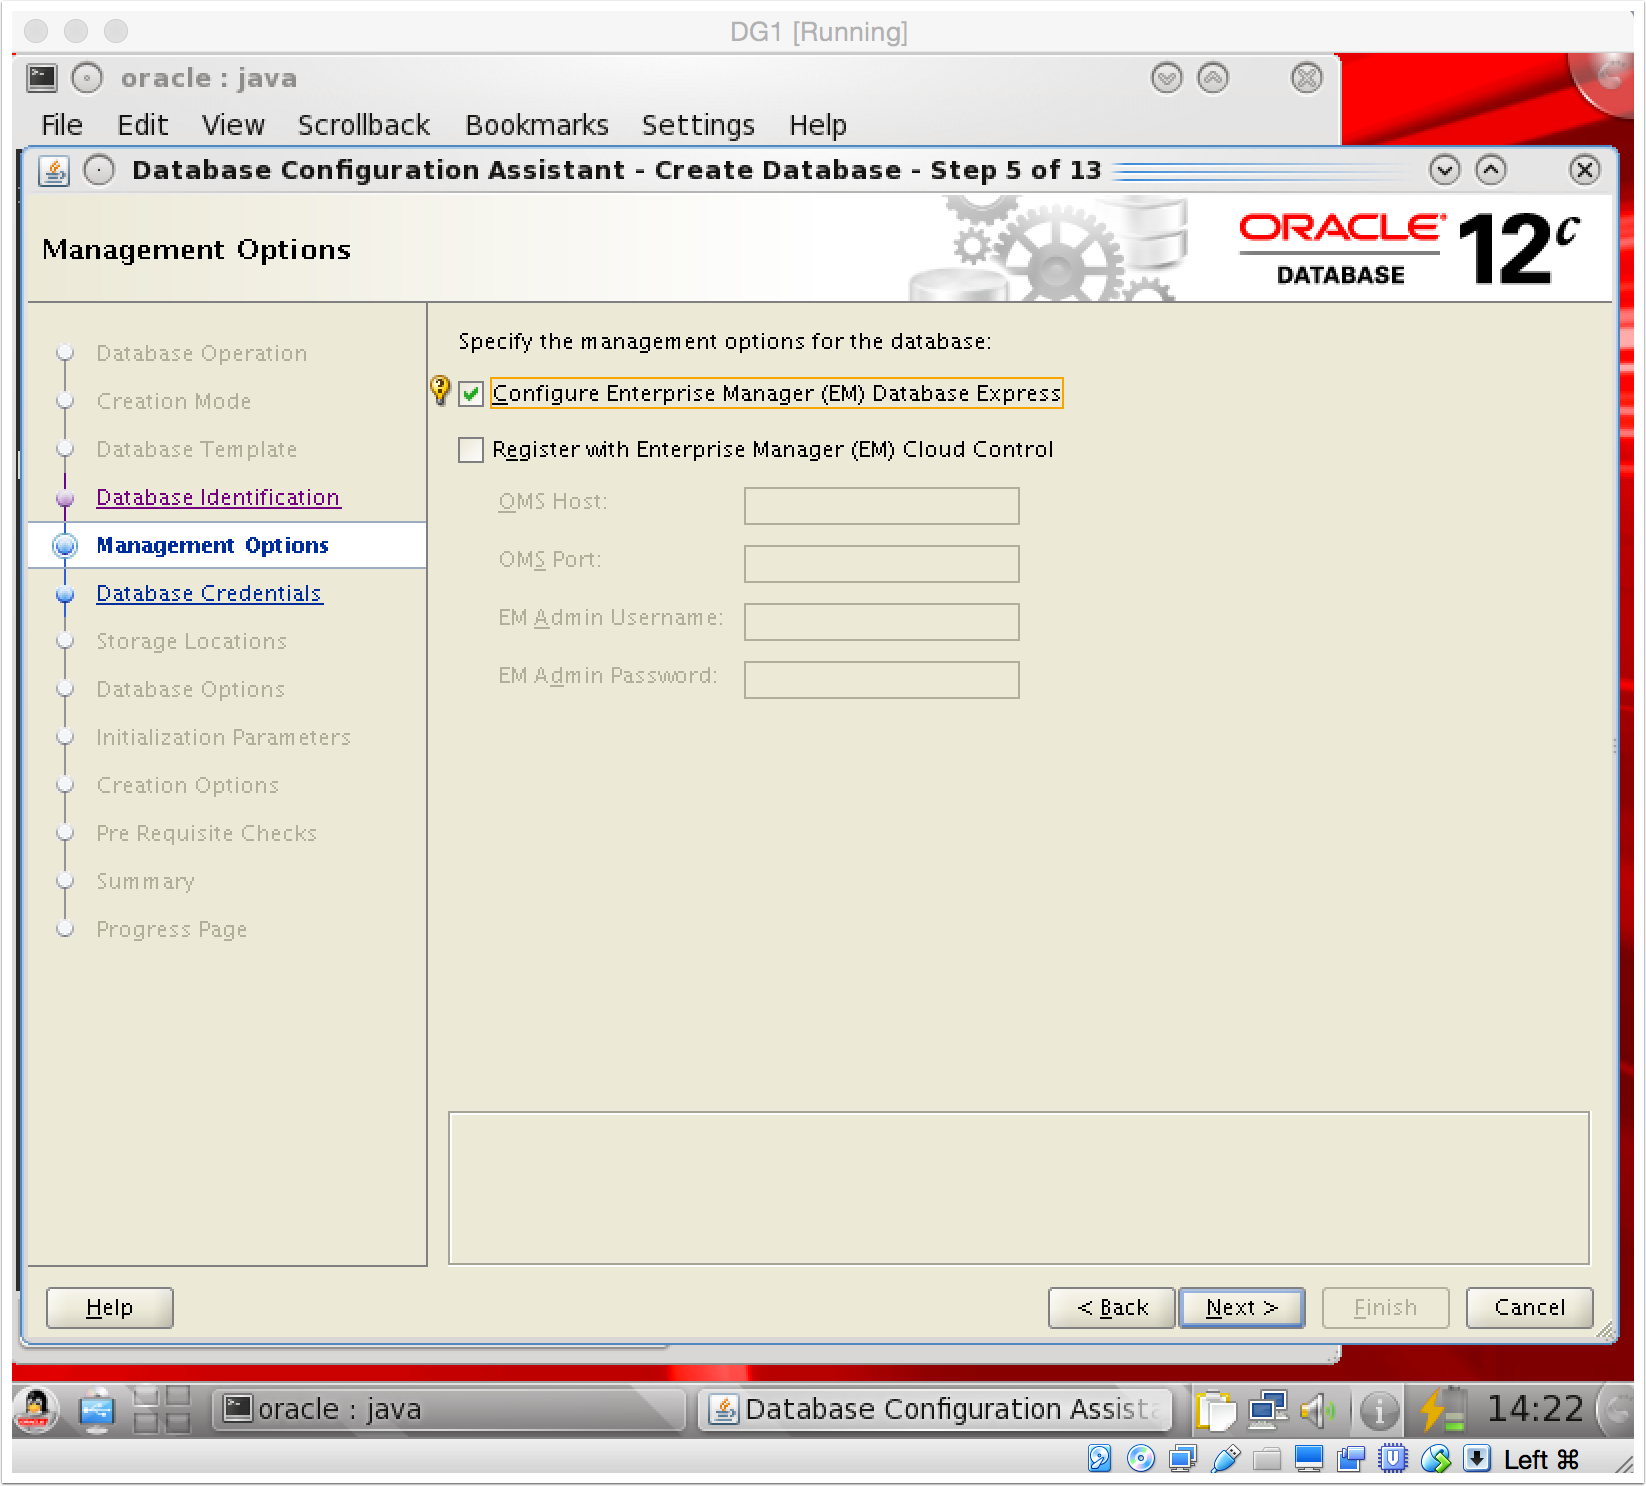This screenshot has width=1646, height=1486.
Task: Click the clipboard tray icon
Action: click(x=1216, y=1410)
